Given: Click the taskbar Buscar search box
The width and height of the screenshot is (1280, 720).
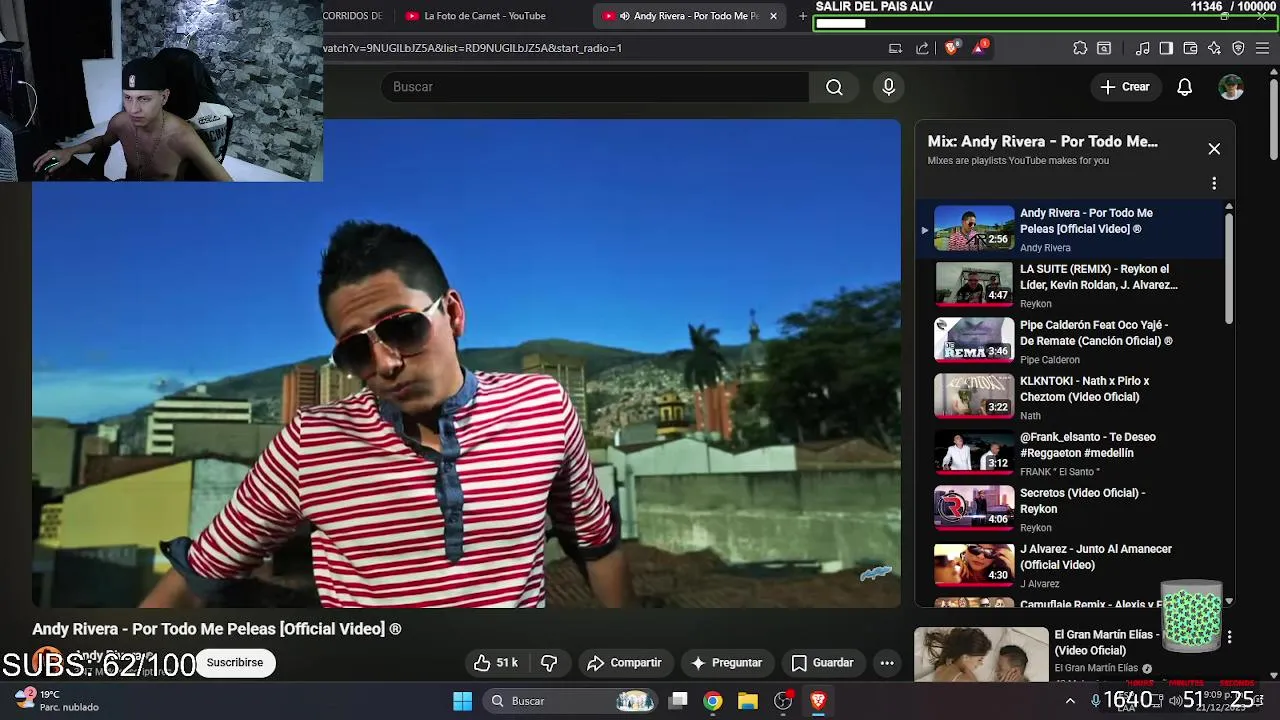Looking at the screenshot, I should (570, 701).
